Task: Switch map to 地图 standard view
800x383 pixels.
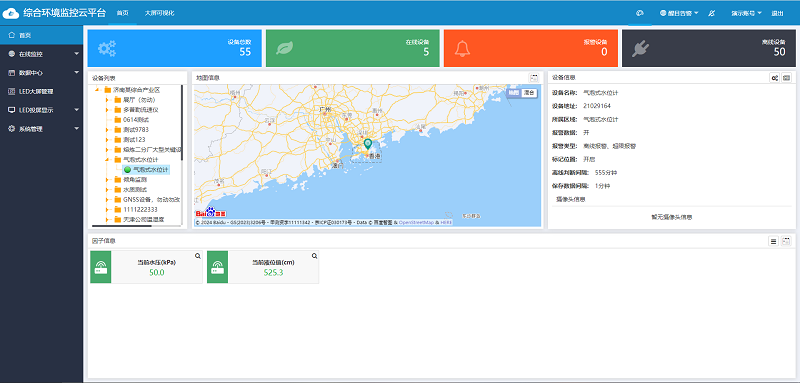Action: 514,93
